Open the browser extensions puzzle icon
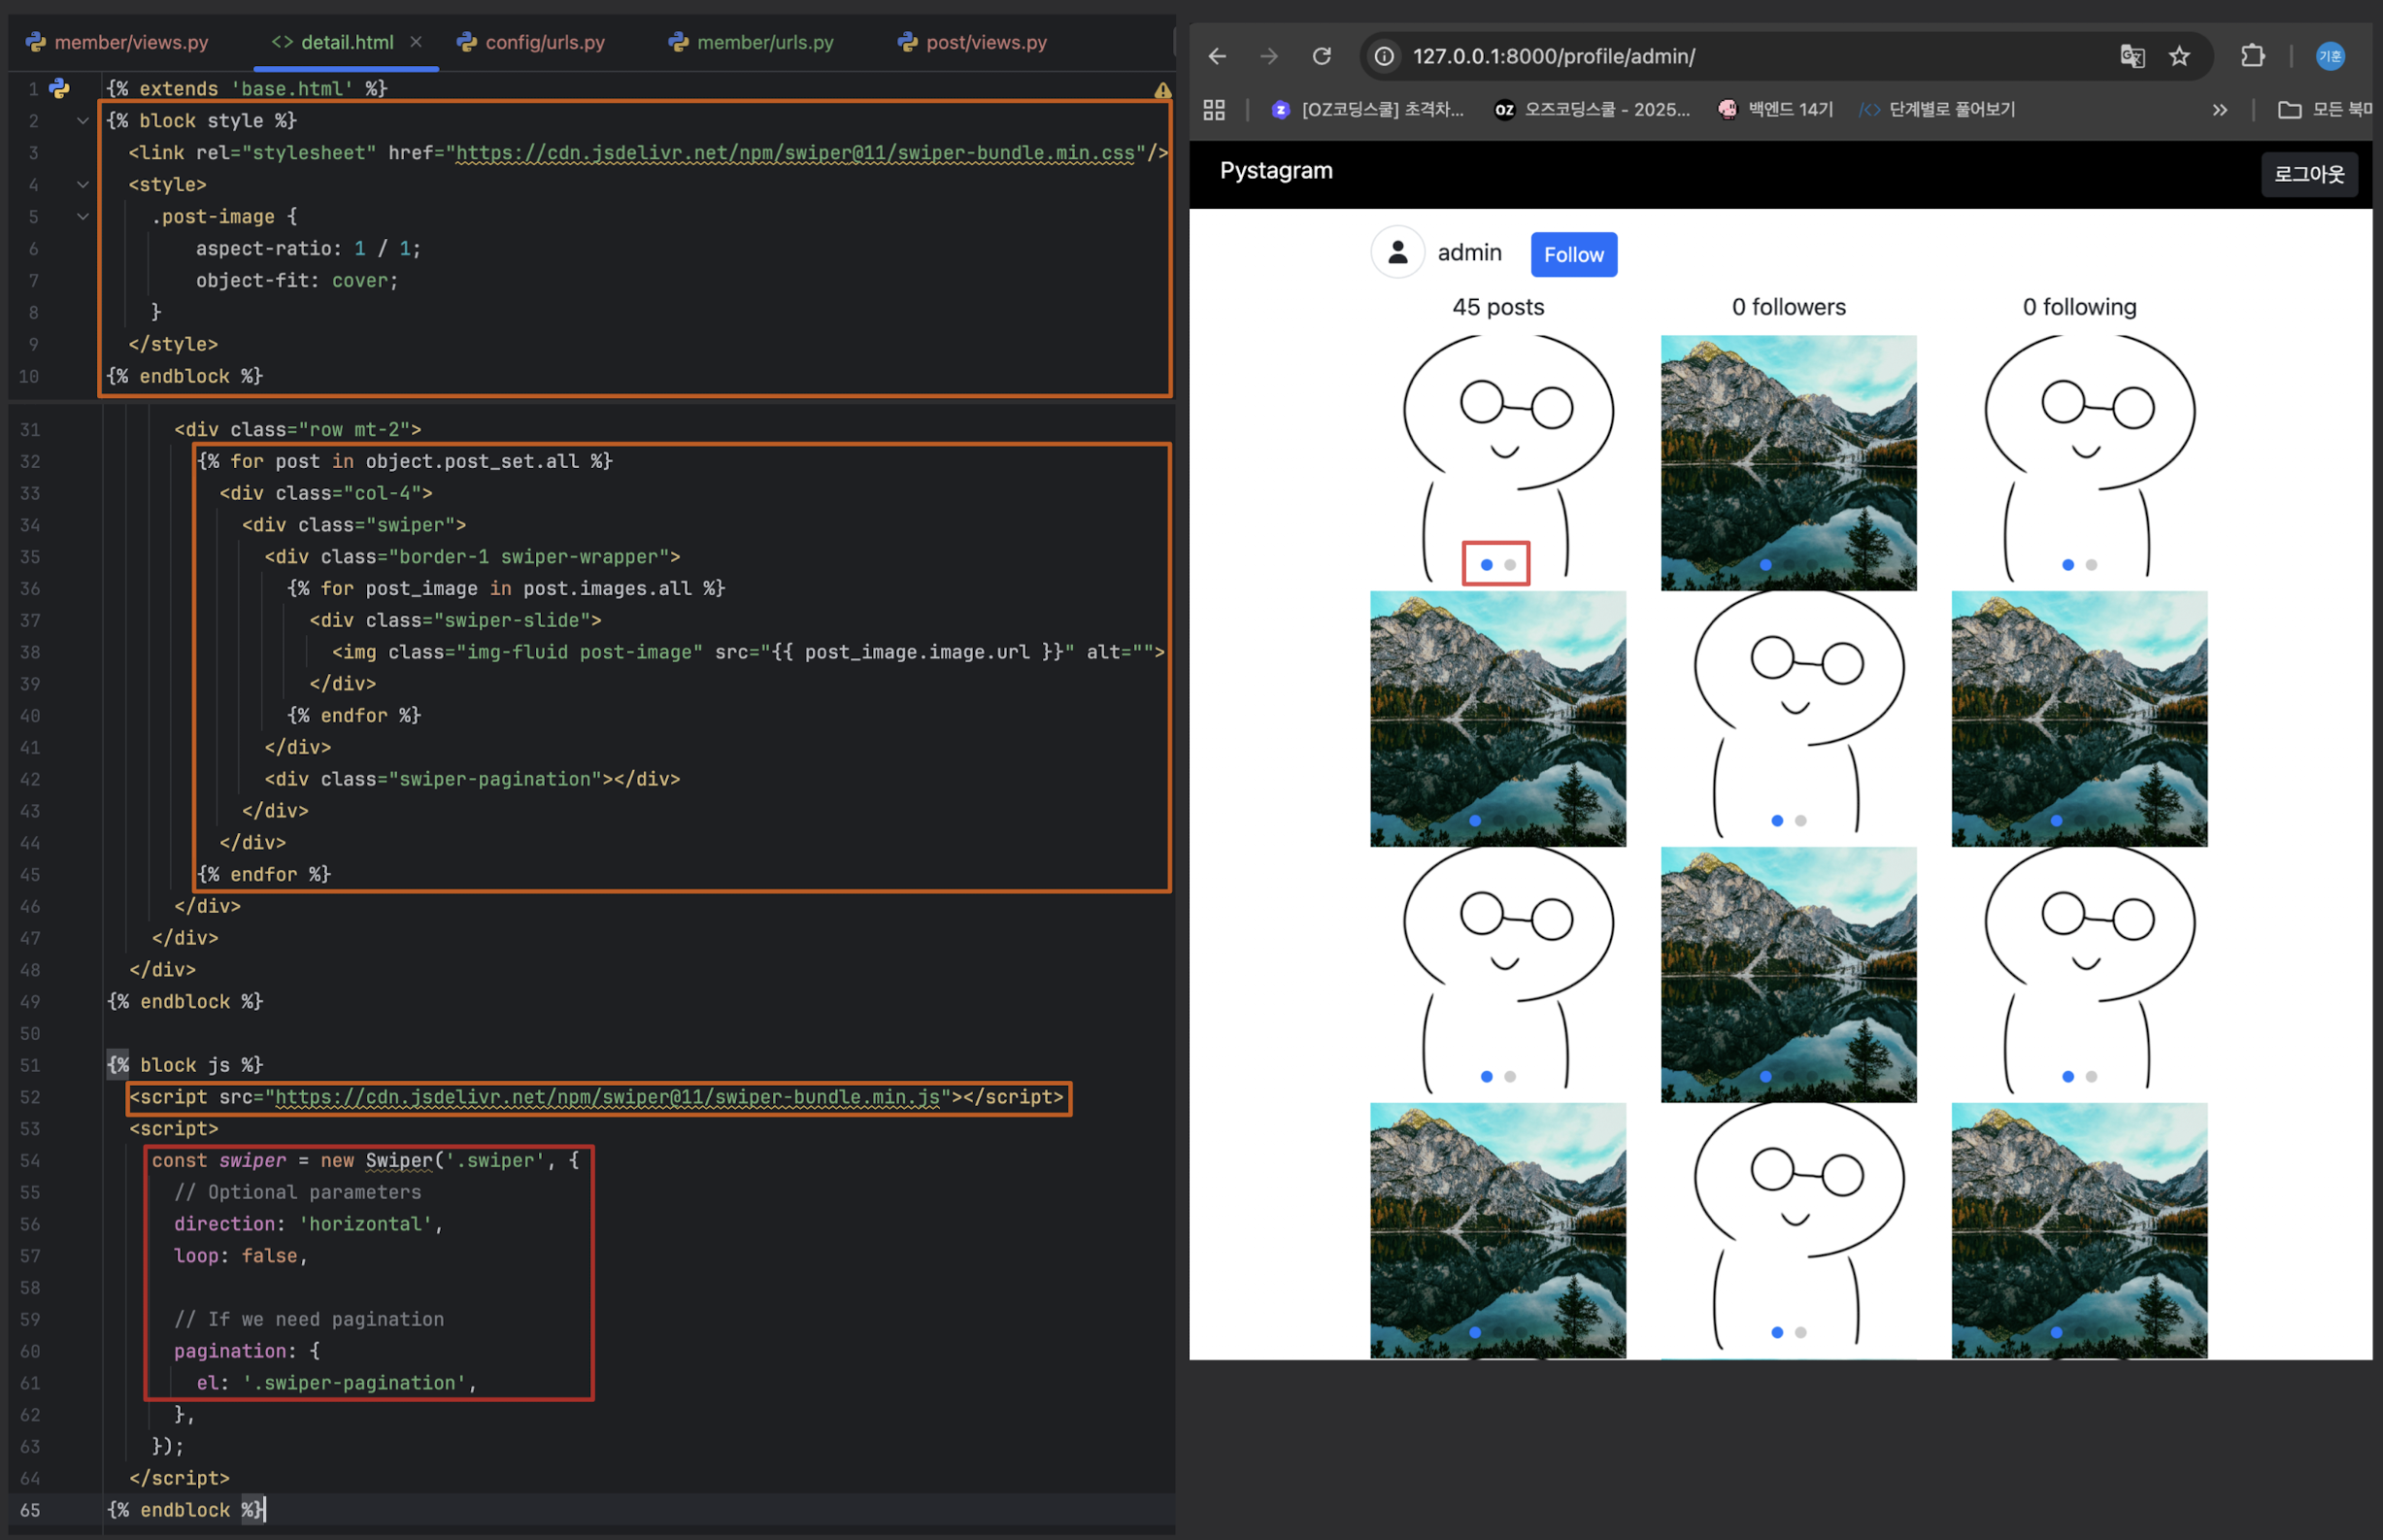 [2252, 56]
